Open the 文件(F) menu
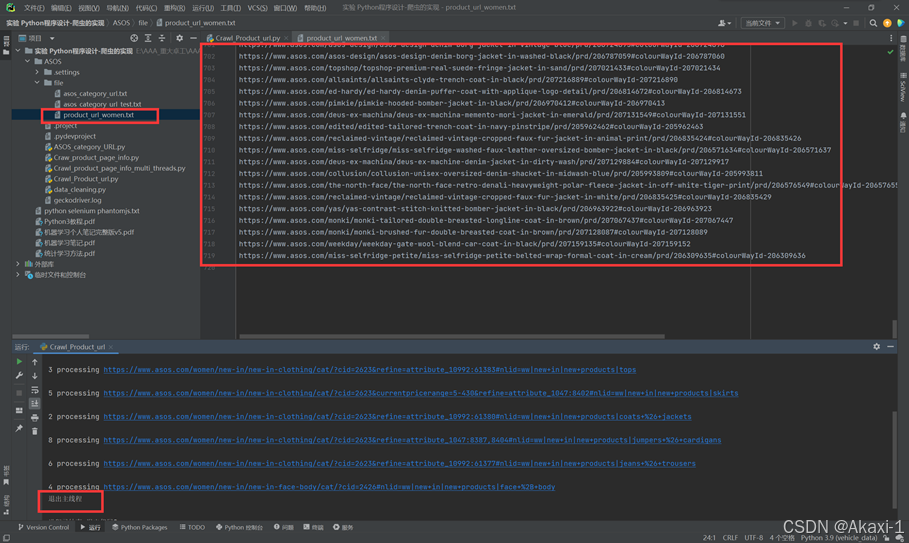 coord(34,8)
